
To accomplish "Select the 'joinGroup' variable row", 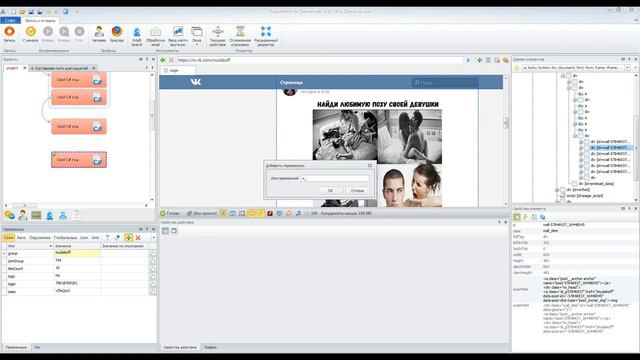I will click(79, 260).
